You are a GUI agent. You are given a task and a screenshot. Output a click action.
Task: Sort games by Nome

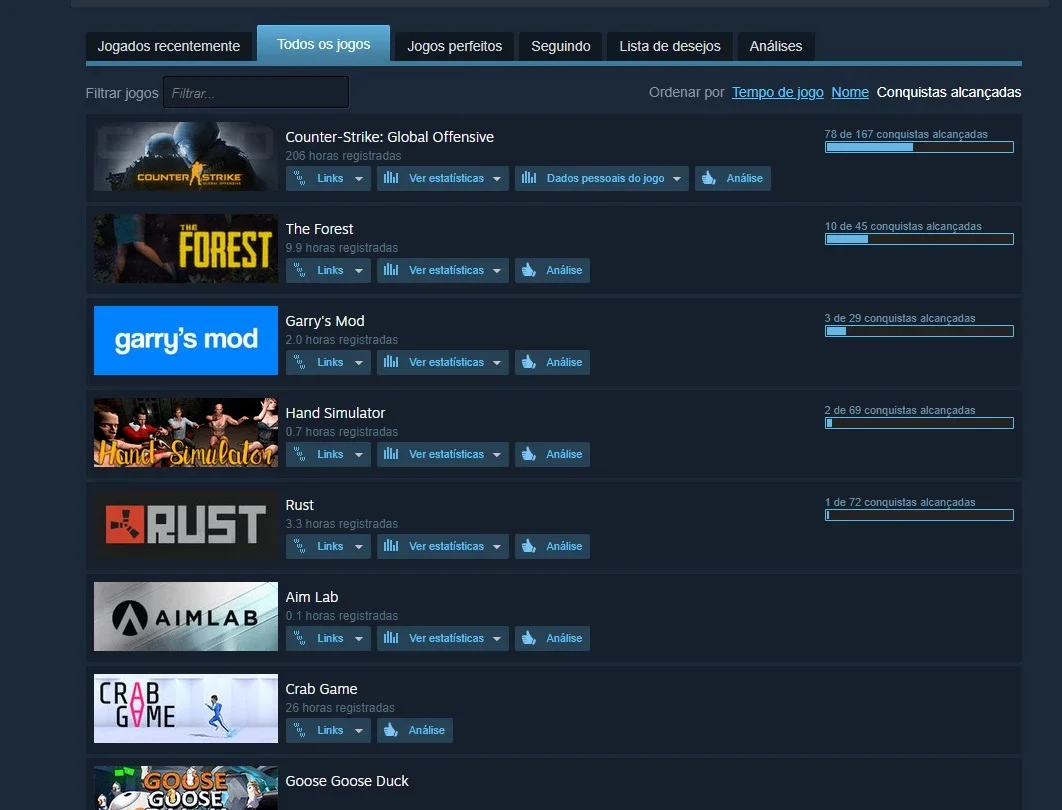[850, 92]
